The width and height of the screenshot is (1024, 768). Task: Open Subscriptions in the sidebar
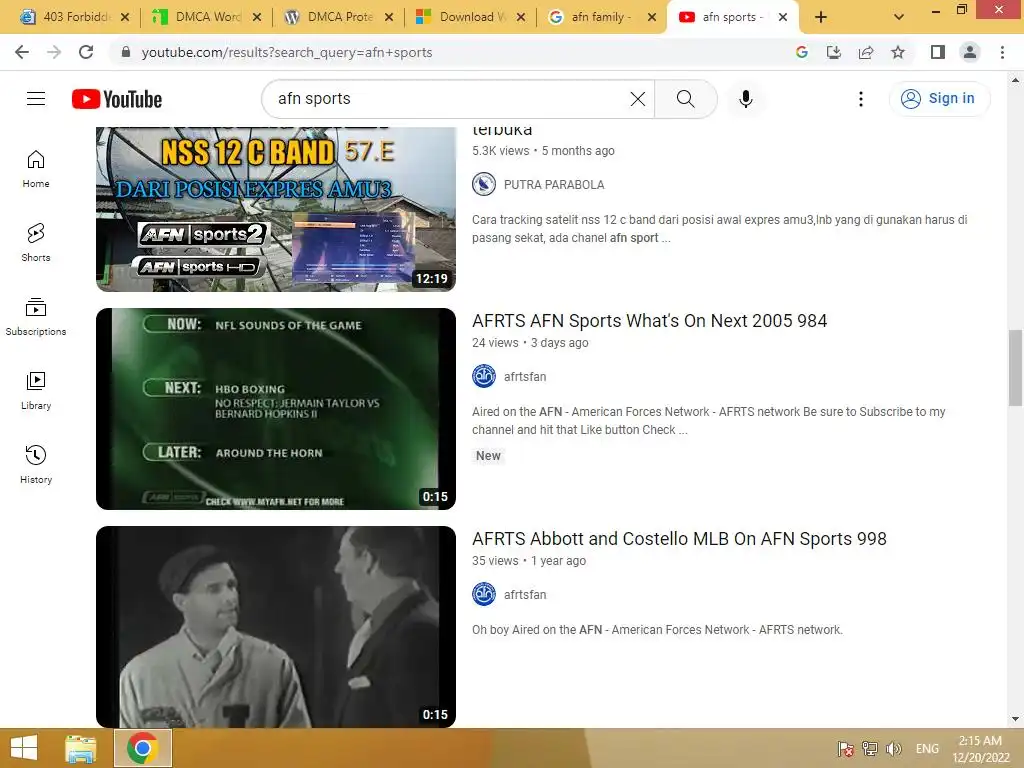point(36,317)
